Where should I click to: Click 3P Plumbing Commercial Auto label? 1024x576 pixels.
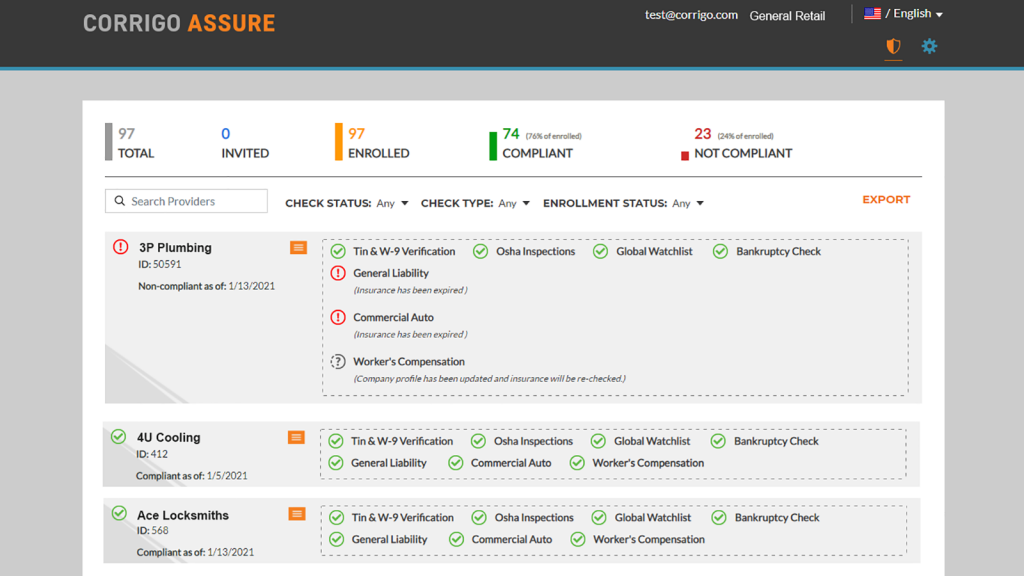pyautogui.click(x=393, y=317)
